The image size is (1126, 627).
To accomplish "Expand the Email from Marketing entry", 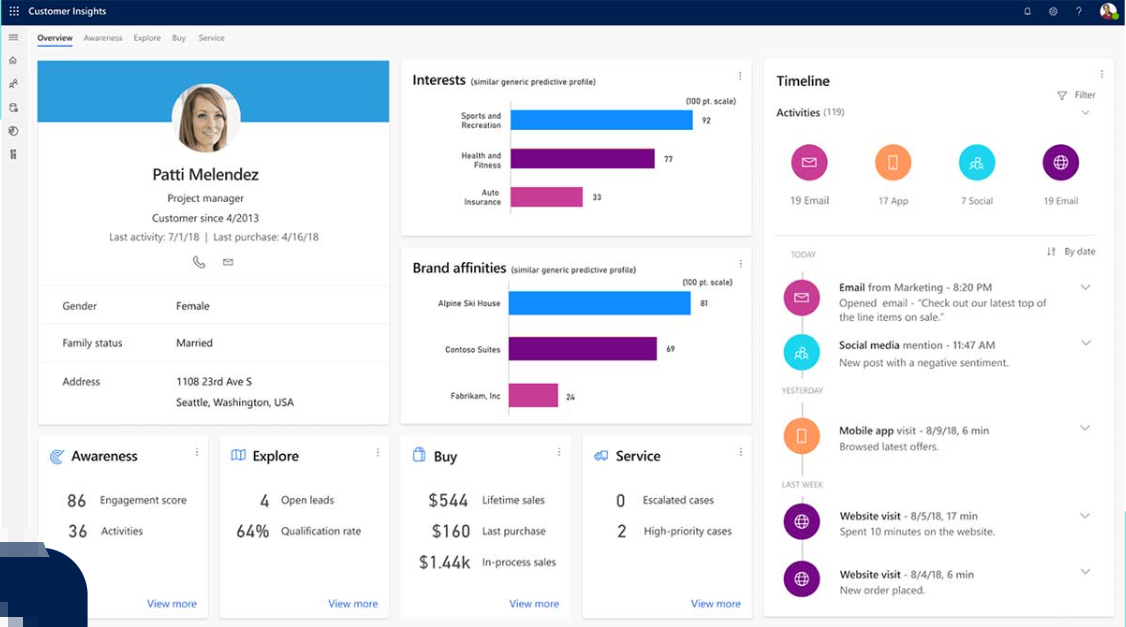I will tap(1085, 287).
